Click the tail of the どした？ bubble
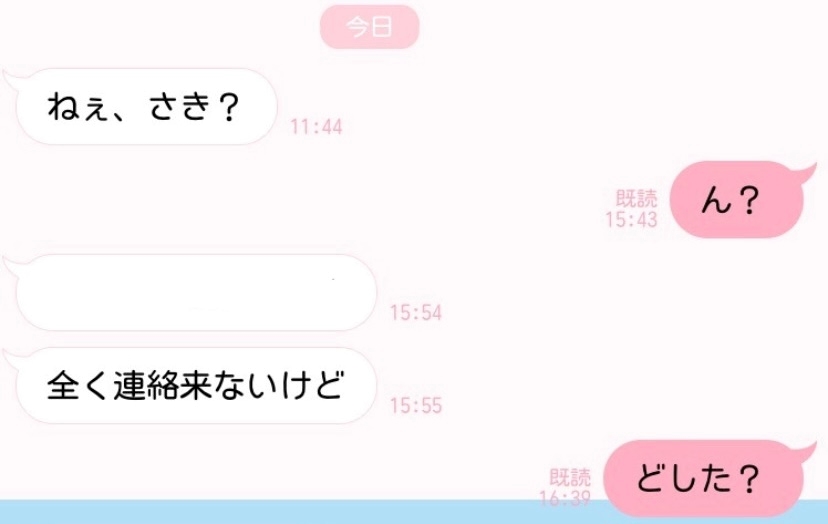Screen dimensions: 828x524 click(x=806, y=450)
